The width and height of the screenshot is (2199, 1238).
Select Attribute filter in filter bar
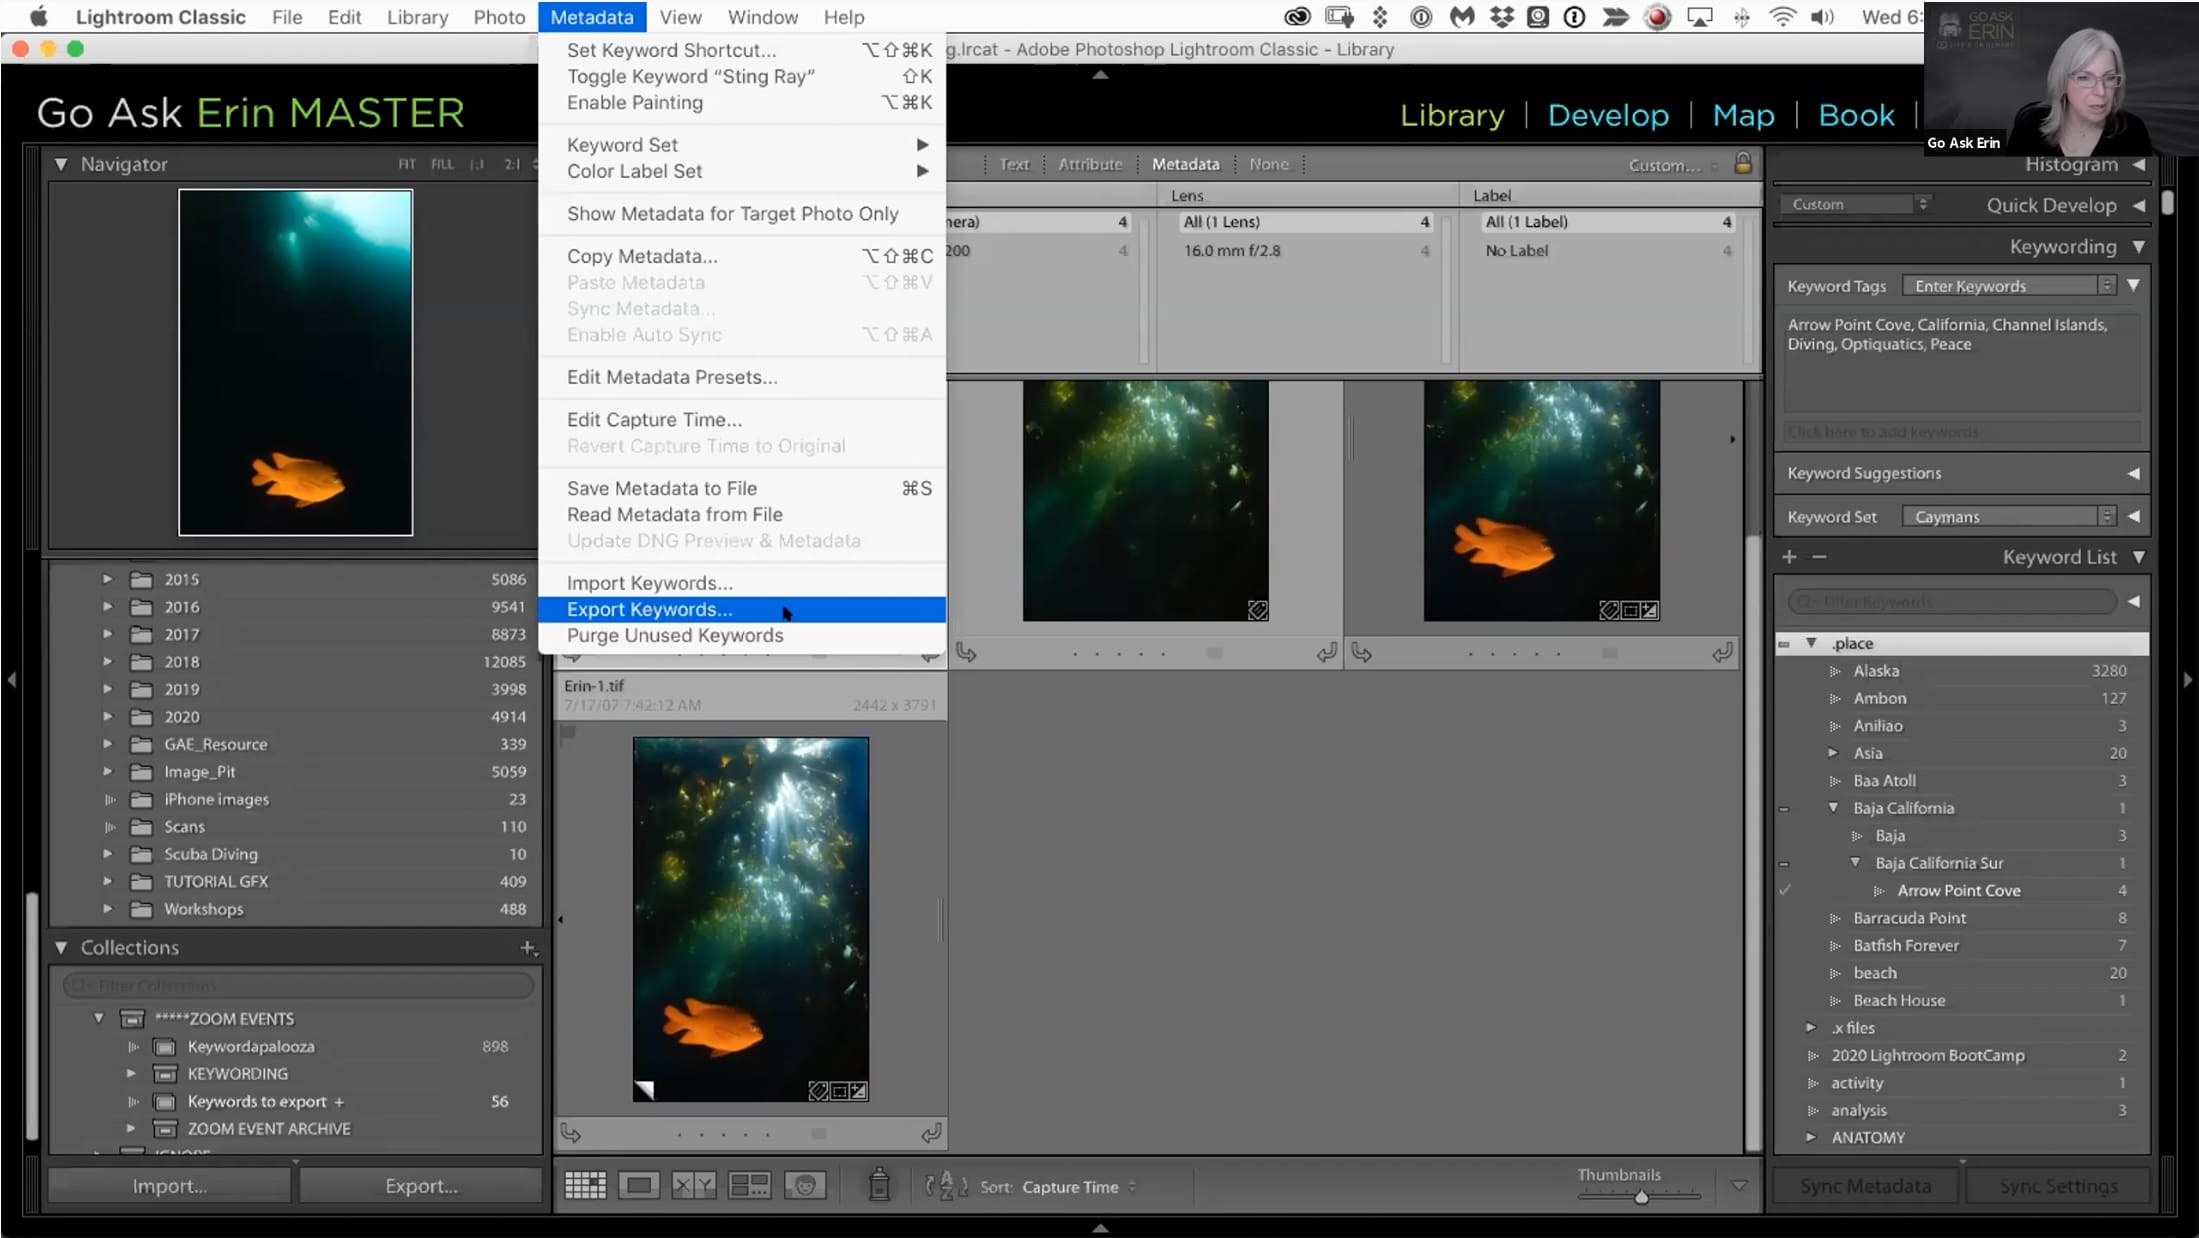[x=1090, y=164]
